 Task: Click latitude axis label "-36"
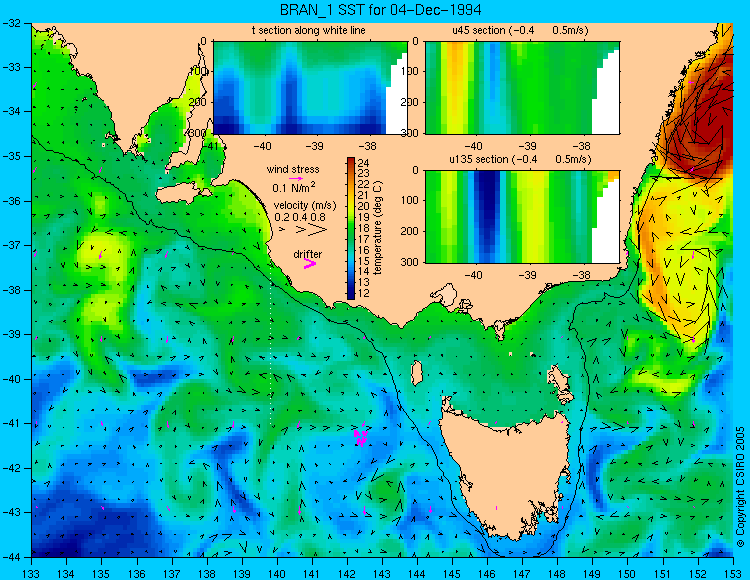coord(11,201)
